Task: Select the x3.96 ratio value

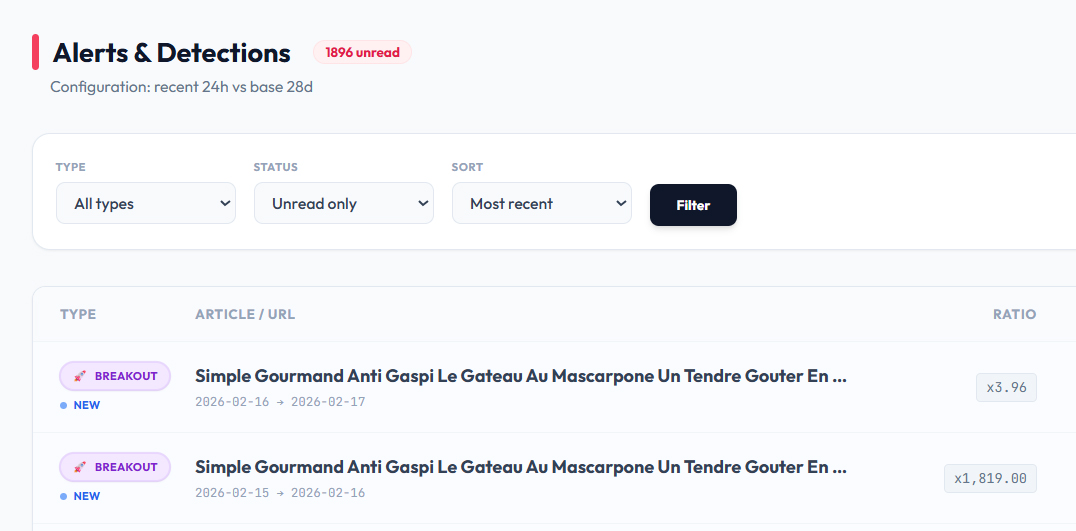Action: coord(1006,388)
